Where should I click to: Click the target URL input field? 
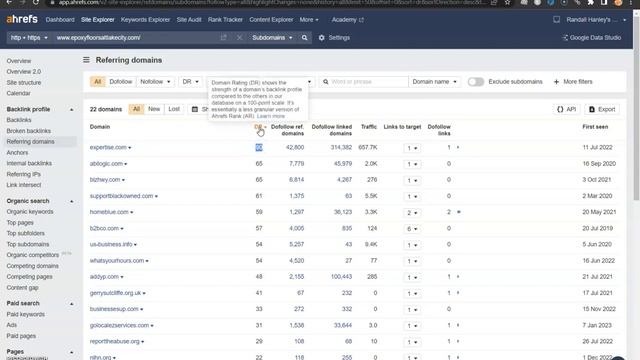point(137,38)
